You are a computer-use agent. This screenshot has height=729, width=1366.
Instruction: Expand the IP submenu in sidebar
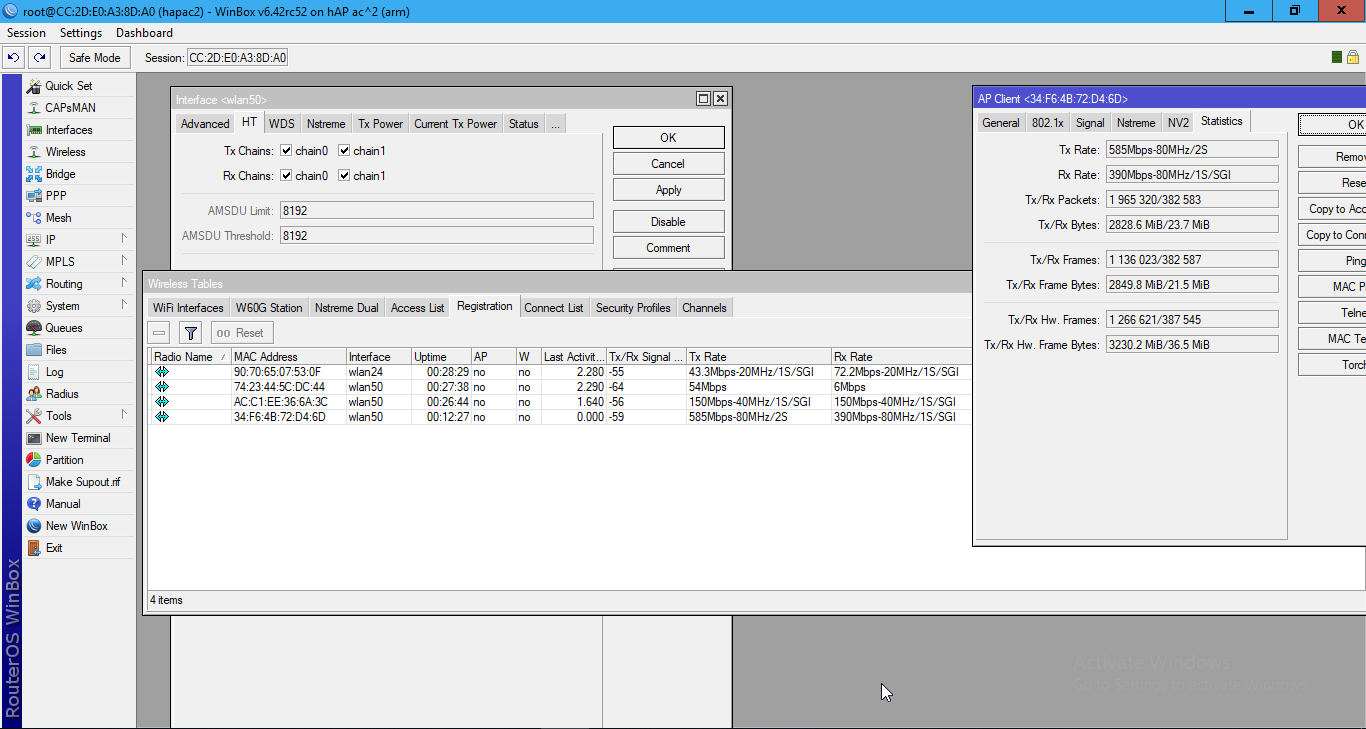[125, 239]
